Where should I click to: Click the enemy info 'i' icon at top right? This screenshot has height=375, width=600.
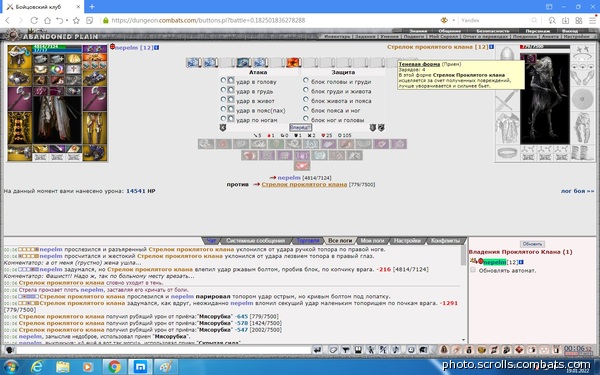tap(491, 47)
